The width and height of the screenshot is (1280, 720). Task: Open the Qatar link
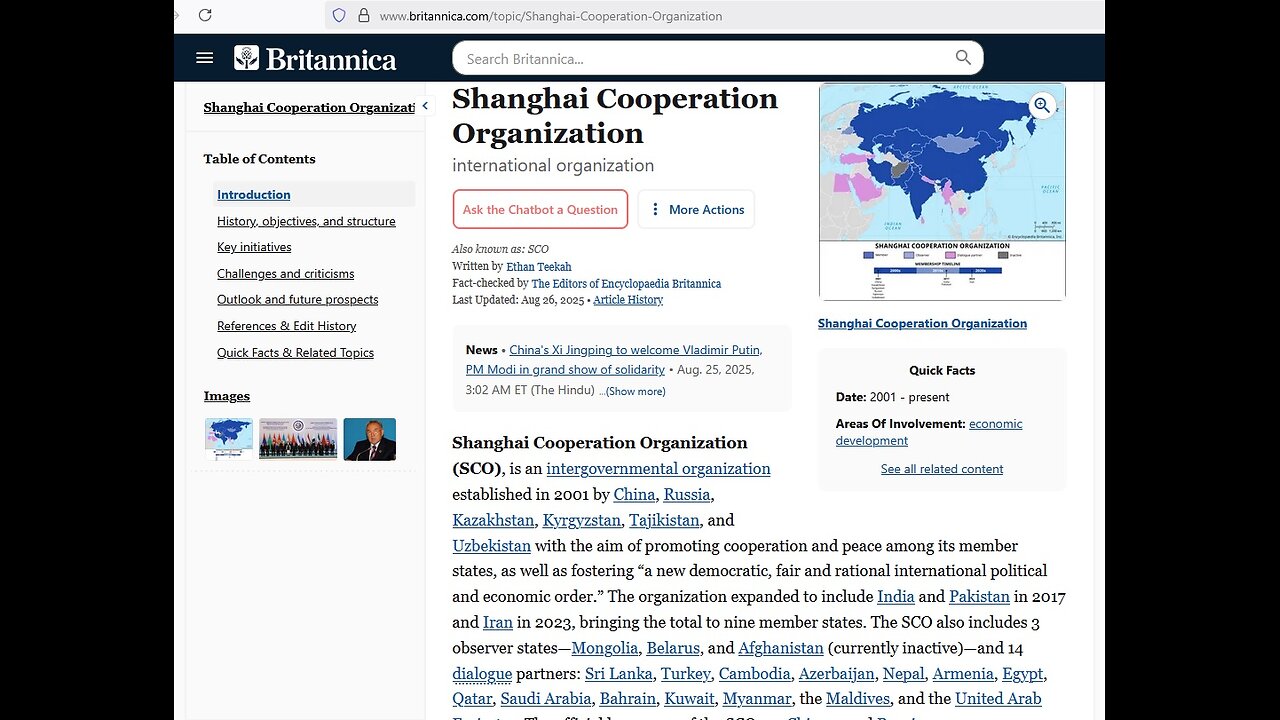click(472, 699)
